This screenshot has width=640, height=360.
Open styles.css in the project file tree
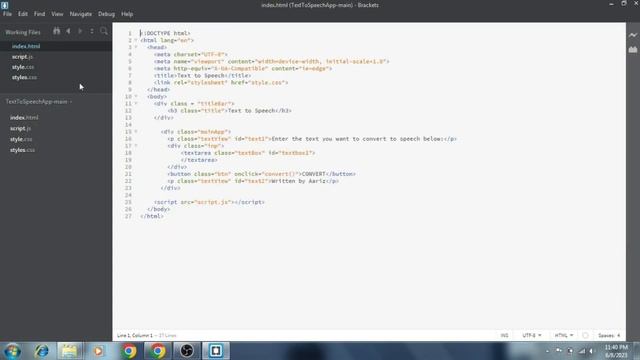coord(22,150)
